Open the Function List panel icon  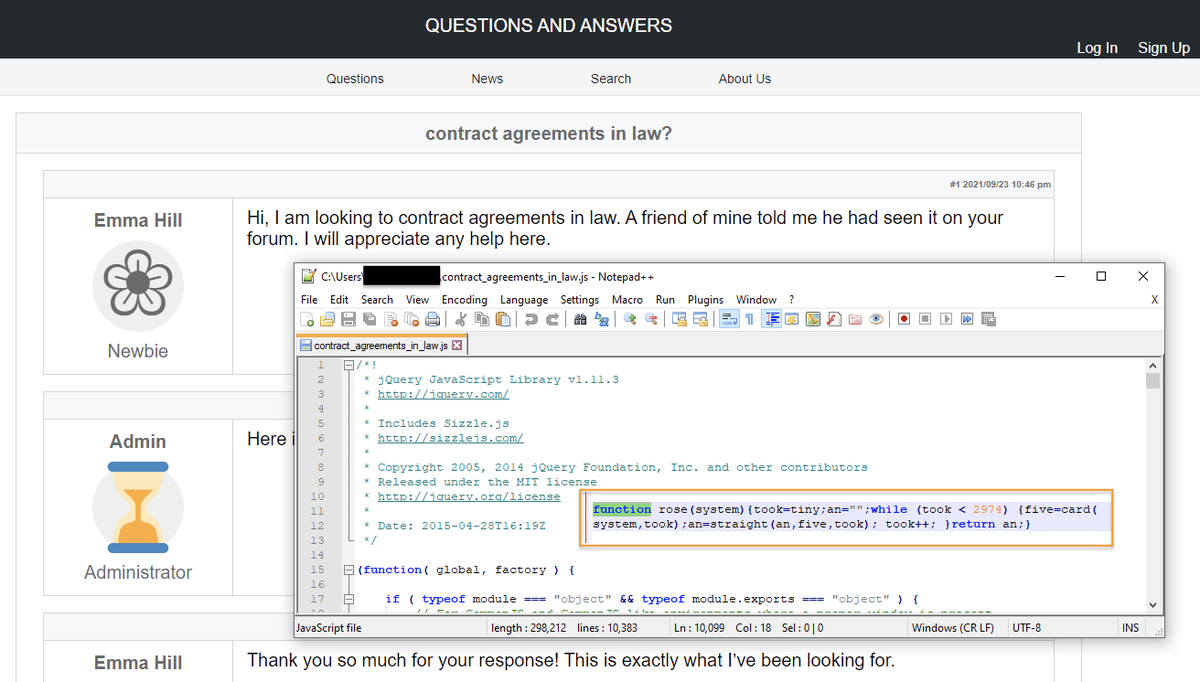pos(833,319)
